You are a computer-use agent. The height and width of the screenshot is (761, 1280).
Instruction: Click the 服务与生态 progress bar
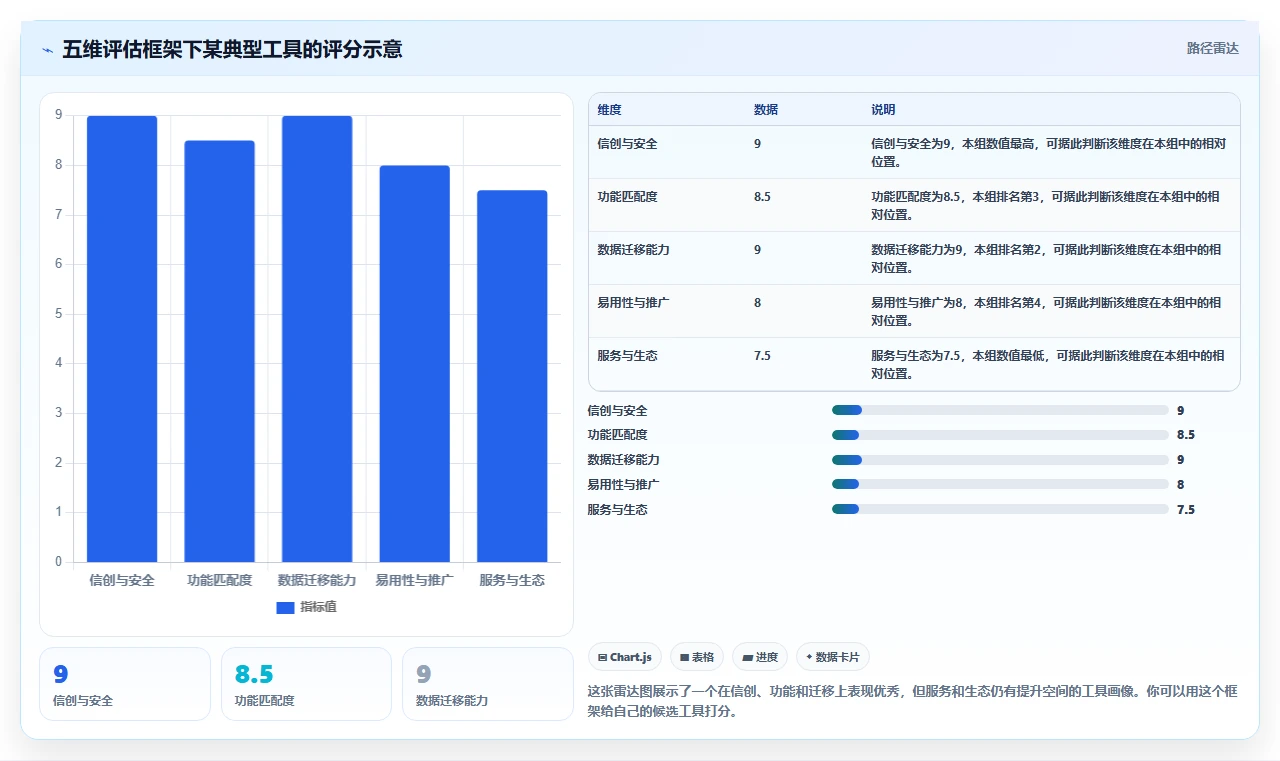1000,509
